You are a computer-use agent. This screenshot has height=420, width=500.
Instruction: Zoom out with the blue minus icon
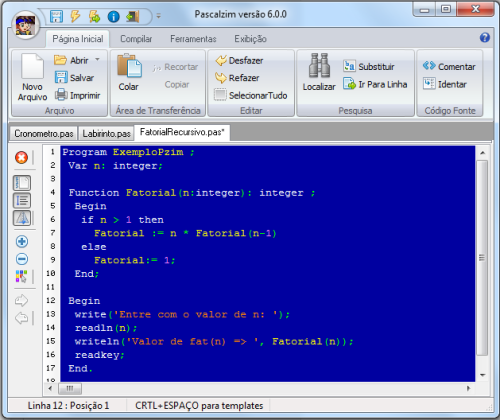(x=22, y=259)
